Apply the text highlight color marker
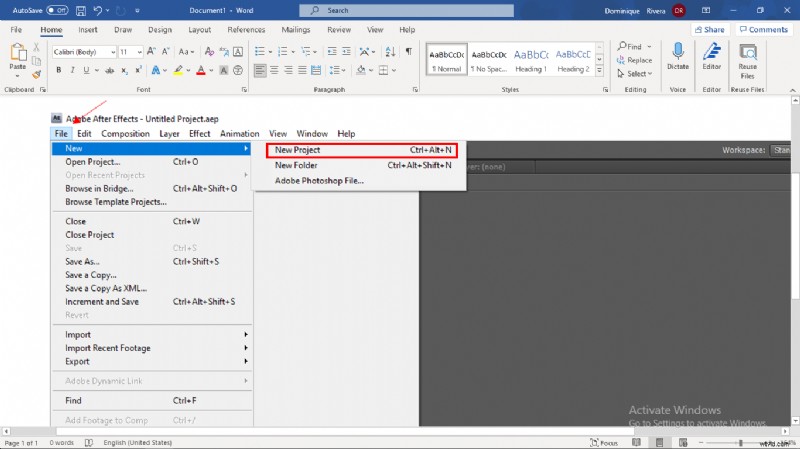This screenshot has width=800, height=449. [x=180, y=70]
